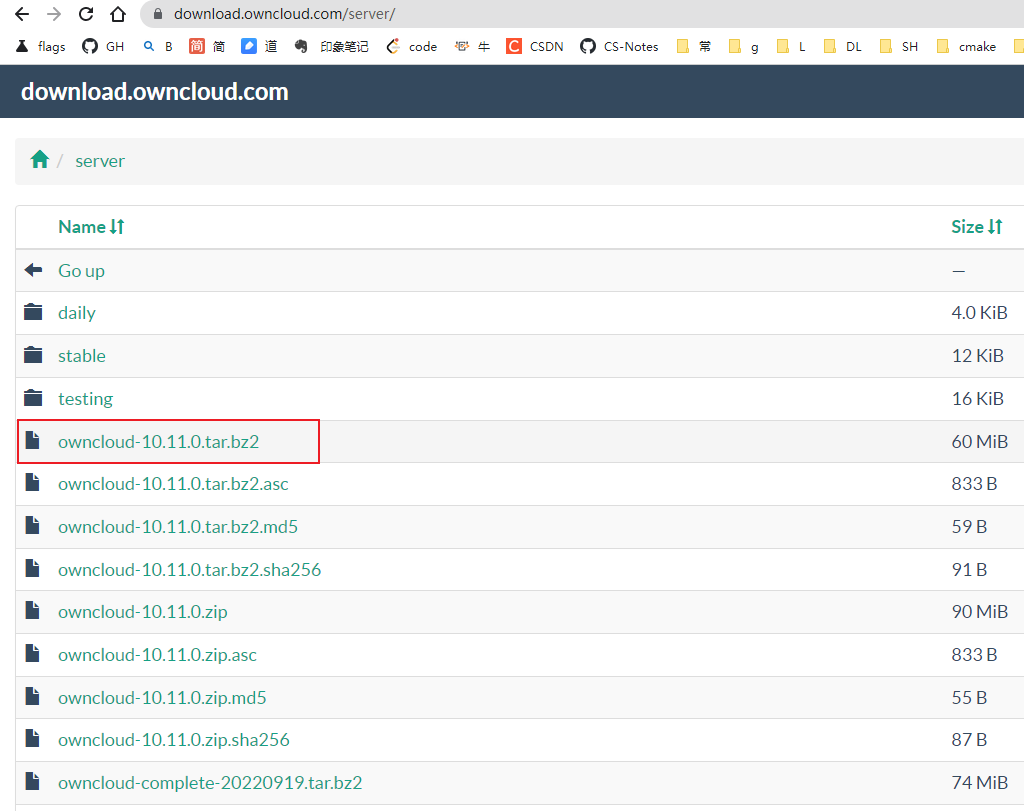The height and width of the screenshot is (811, 1024).
Task: Open the blue 道 bookmark
Action: tap(259, 46)
